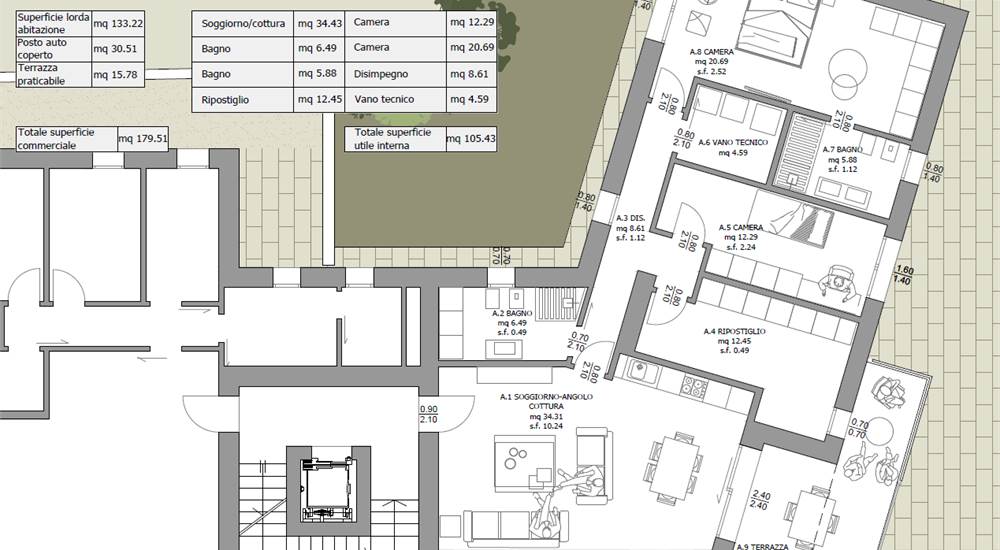Select the round terrace table
The width and height of the screenshot is (1000, 550).
point(878,433)
